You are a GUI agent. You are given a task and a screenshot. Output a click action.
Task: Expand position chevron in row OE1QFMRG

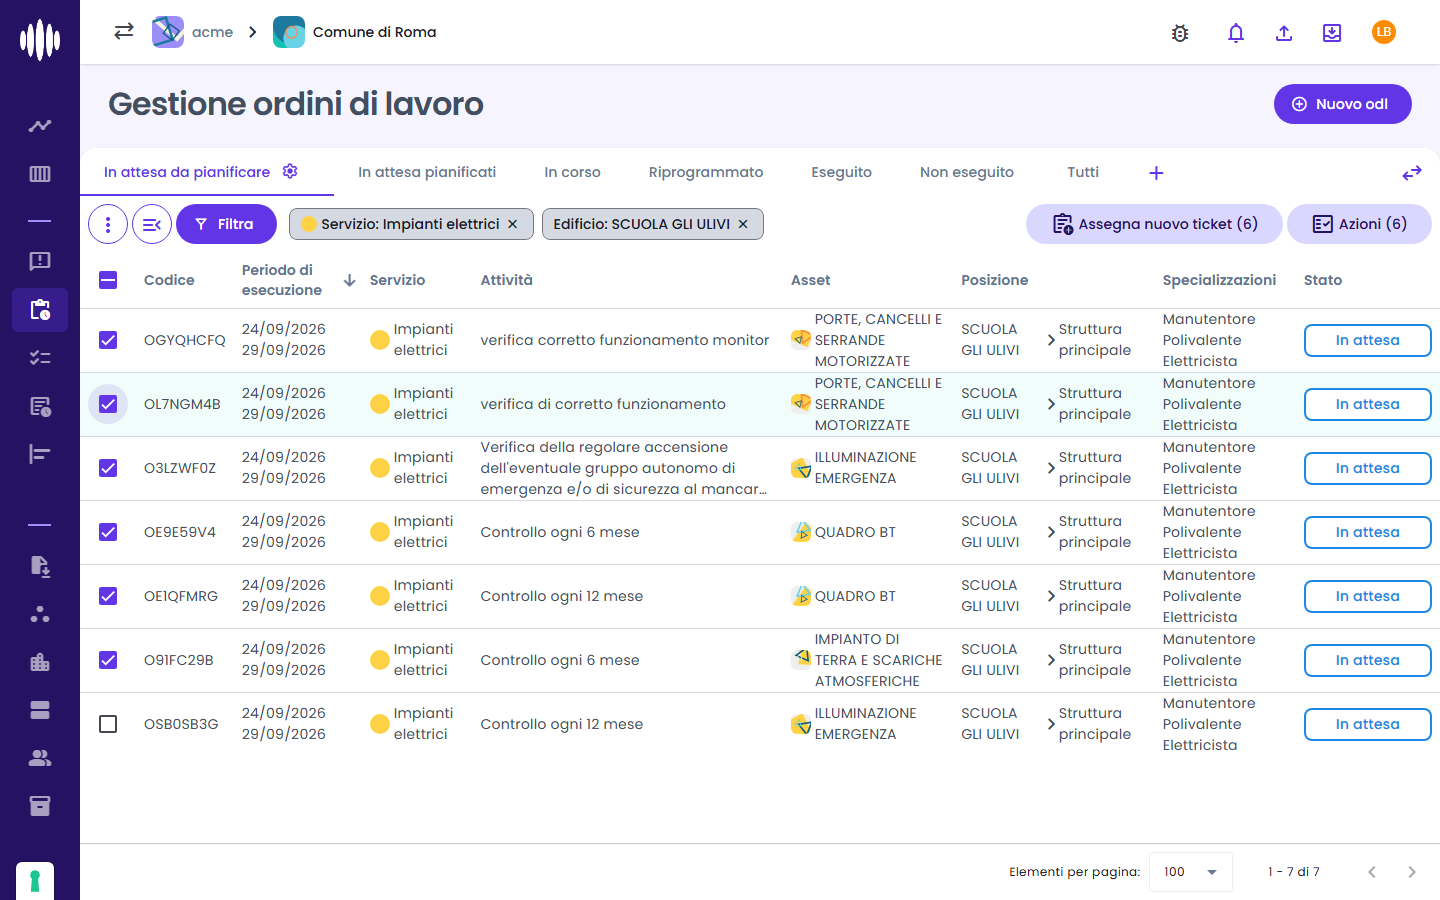point(1051,596)
